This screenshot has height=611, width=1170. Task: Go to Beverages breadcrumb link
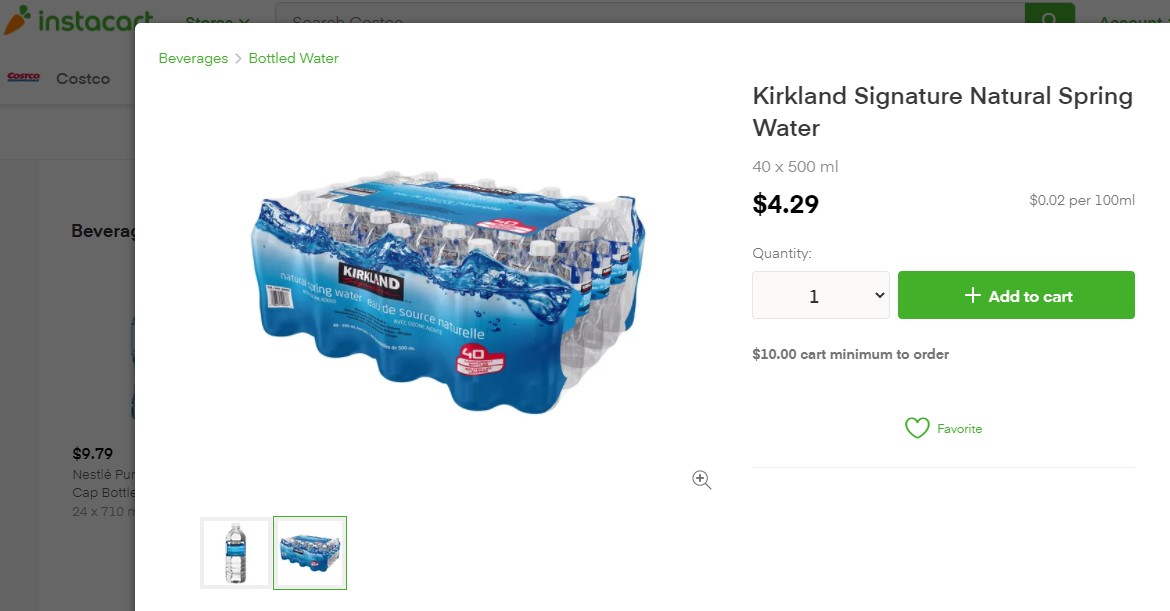pyautogui.click(x=193, y=58)
